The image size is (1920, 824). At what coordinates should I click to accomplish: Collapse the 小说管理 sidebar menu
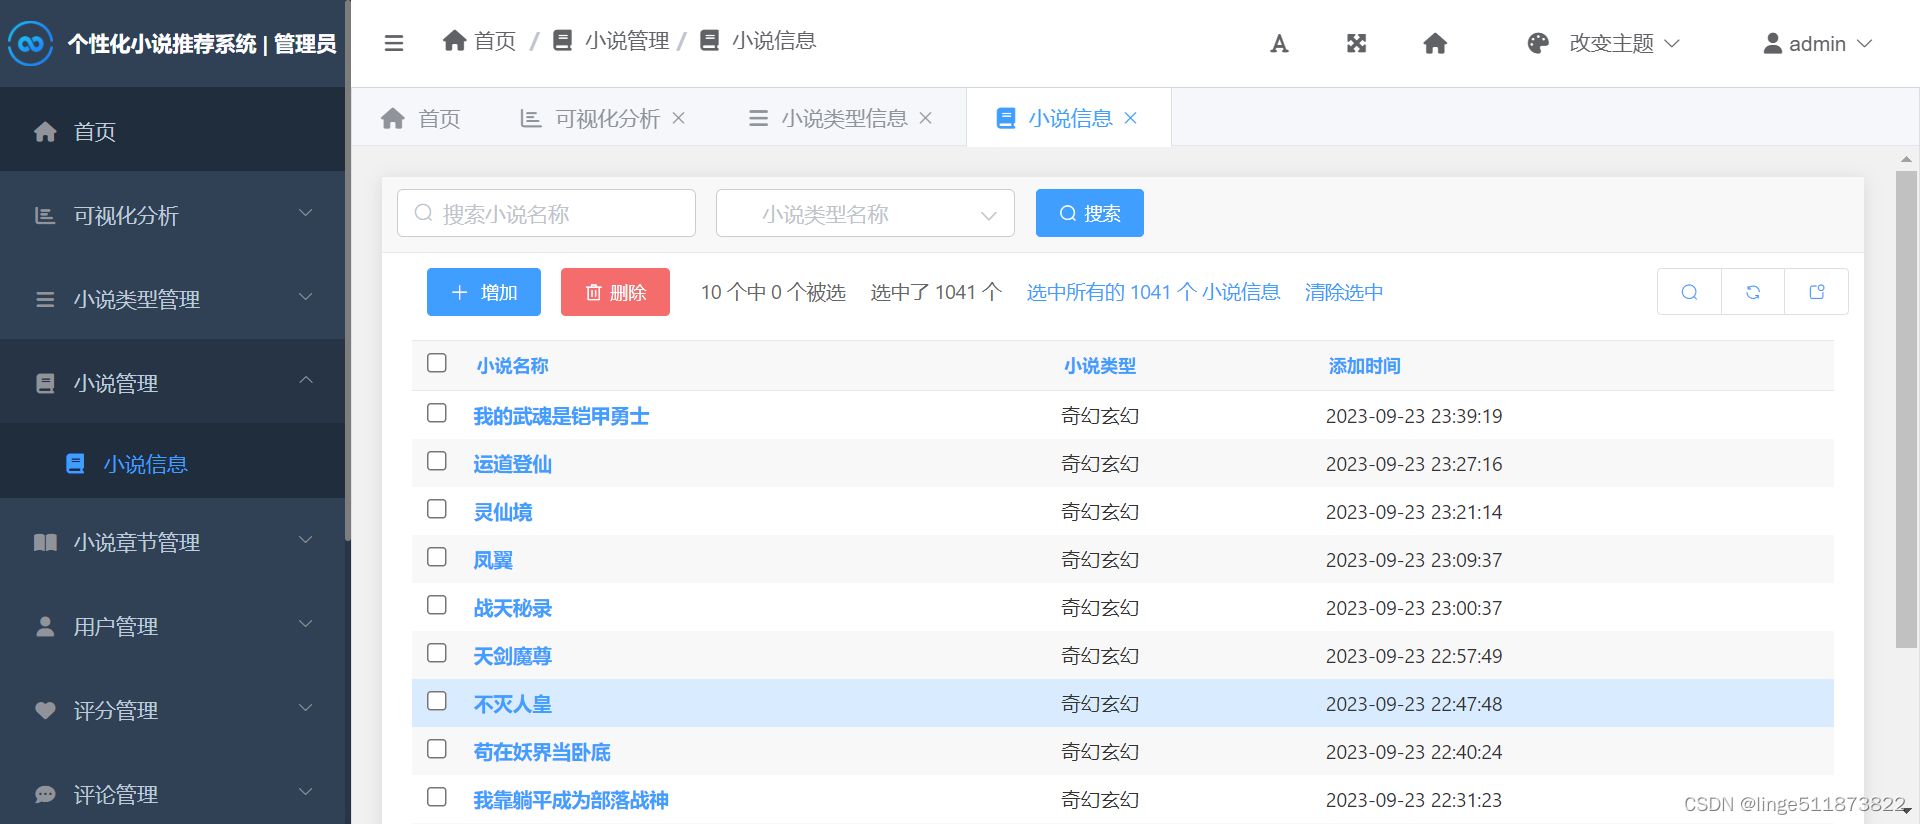tap(306, 381)
